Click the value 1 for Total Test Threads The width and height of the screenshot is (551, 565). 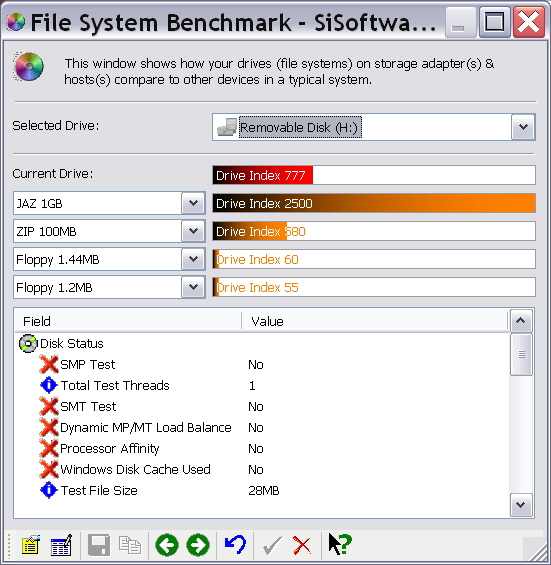point(252,386)
